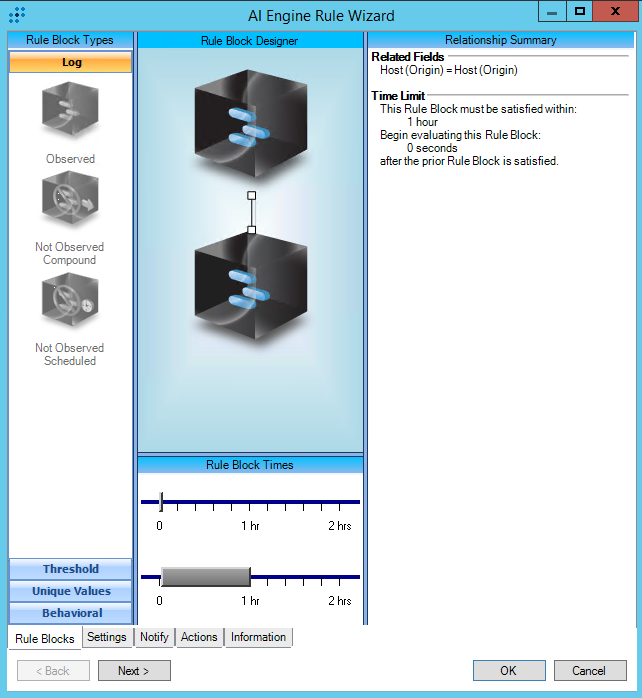Open the Information tab
Image resolution: width=642 pixels, height=698 pixels.
click(x=258, y=637)
